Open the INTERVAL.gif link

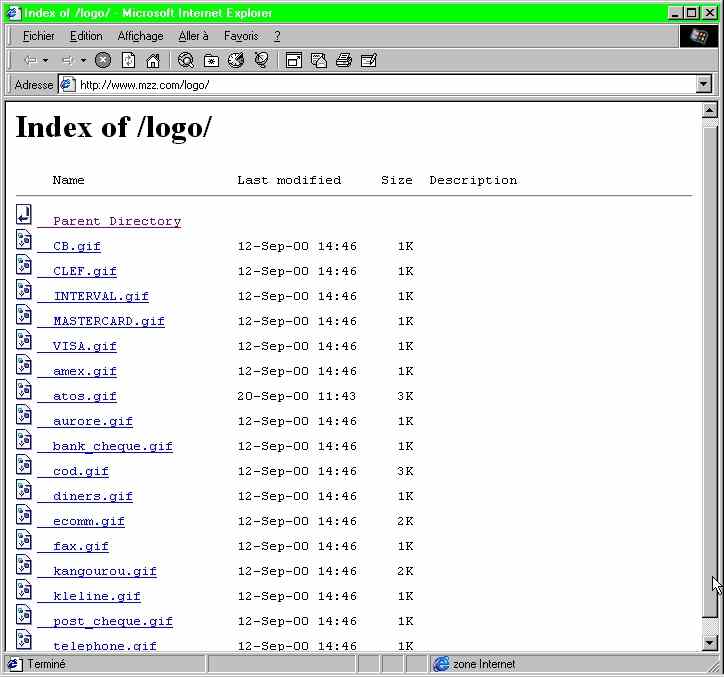point(101,296)
